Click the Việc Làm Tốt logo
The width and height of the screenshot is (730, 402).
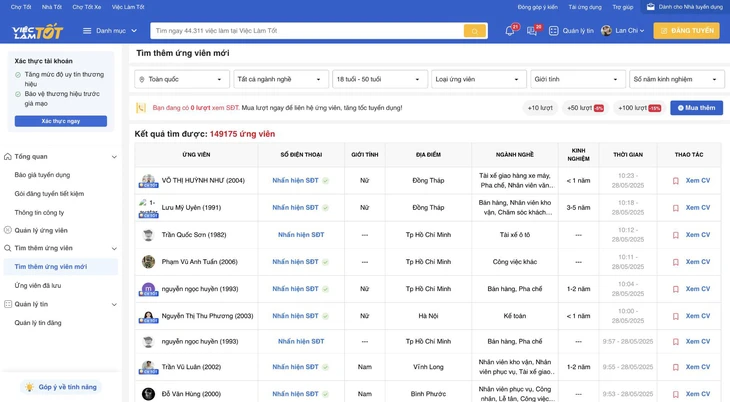point(37,31)
